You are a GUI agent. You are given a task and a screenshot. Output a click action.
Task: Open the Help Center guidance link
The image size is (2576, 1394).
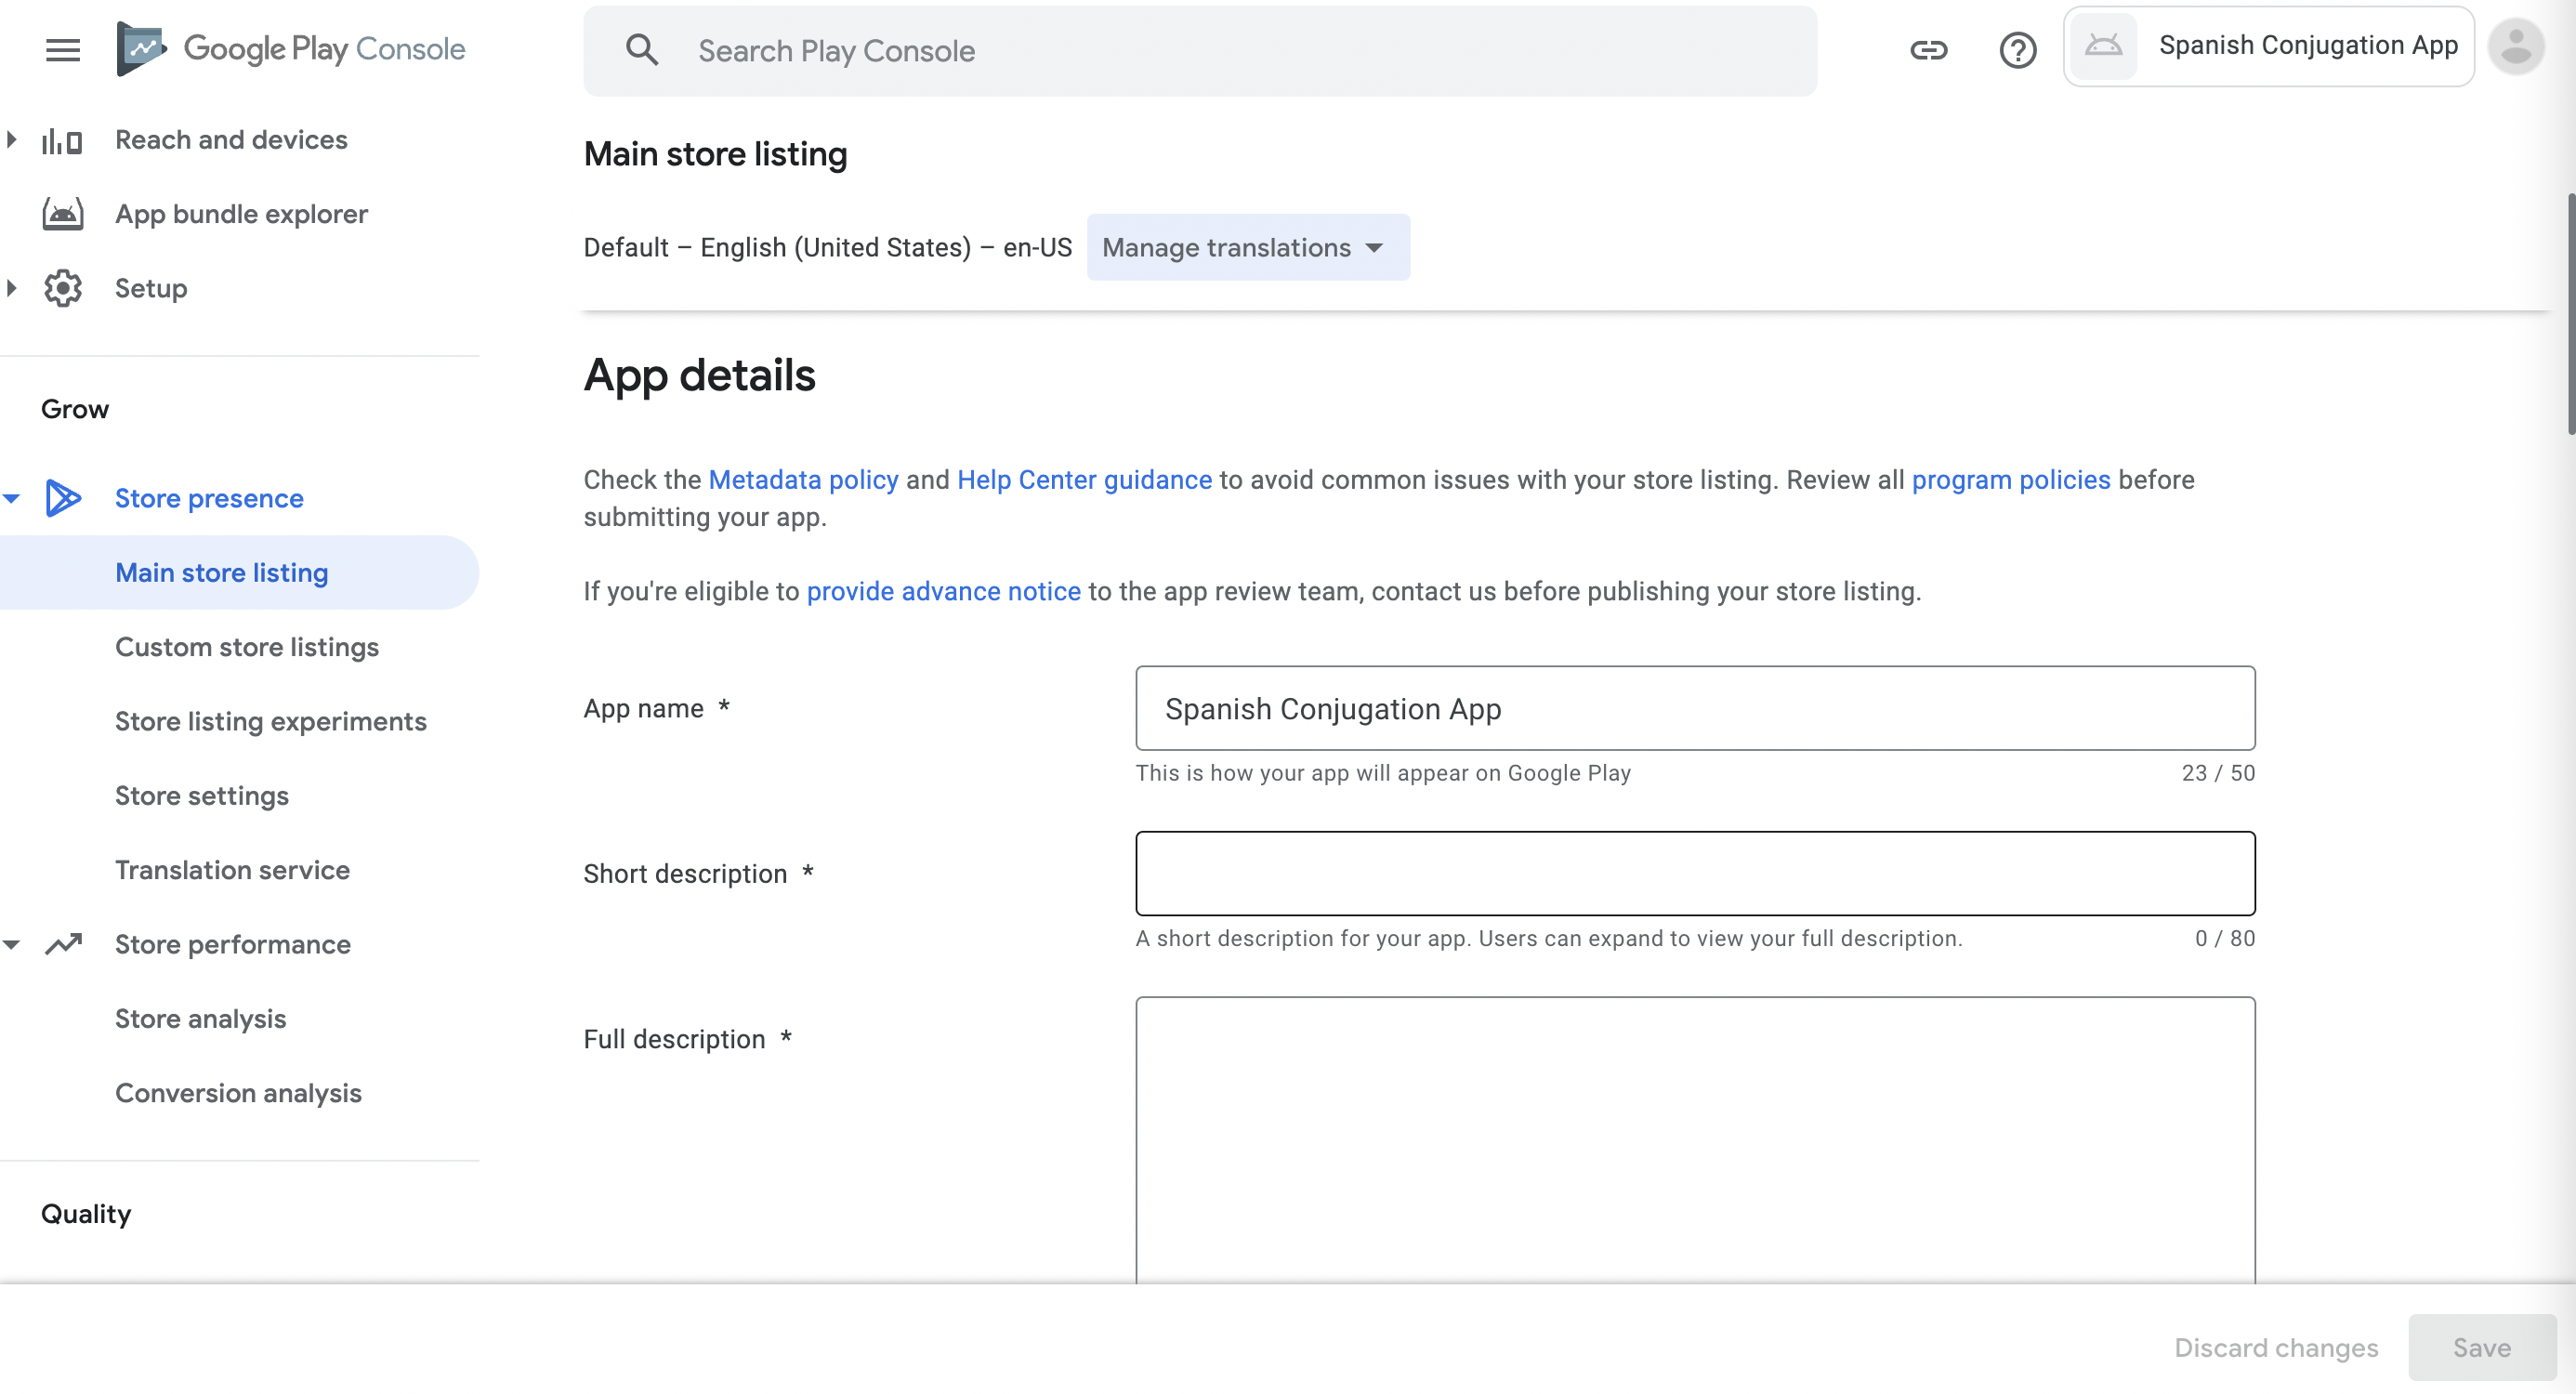click(1084, 480)
